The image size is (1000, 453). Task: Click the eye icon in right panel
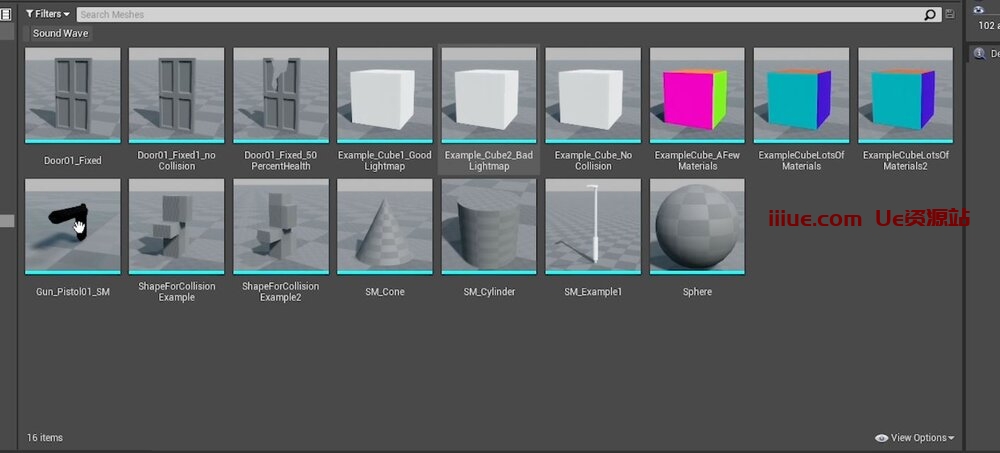pyautogui.click(x=980, y=10)
